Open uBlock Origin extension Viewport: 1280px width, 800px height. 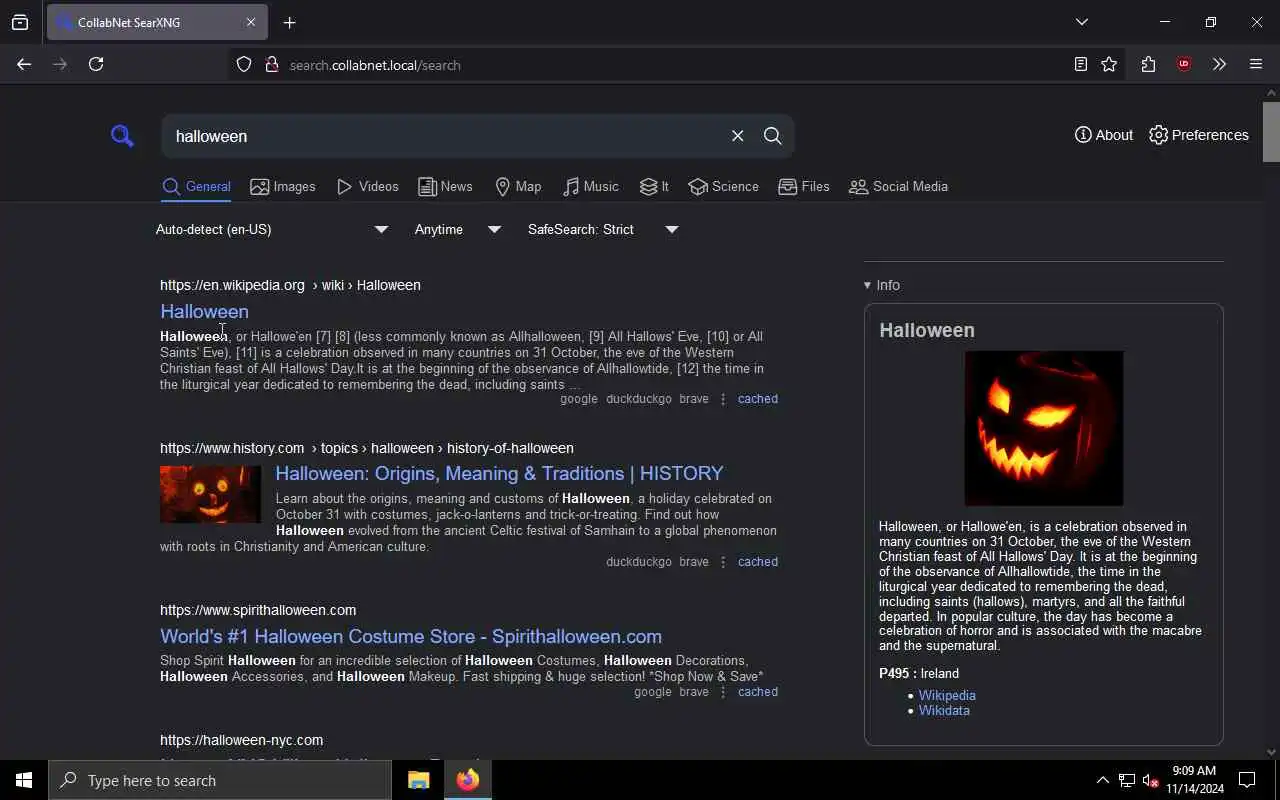click(x=1184, y=65)
